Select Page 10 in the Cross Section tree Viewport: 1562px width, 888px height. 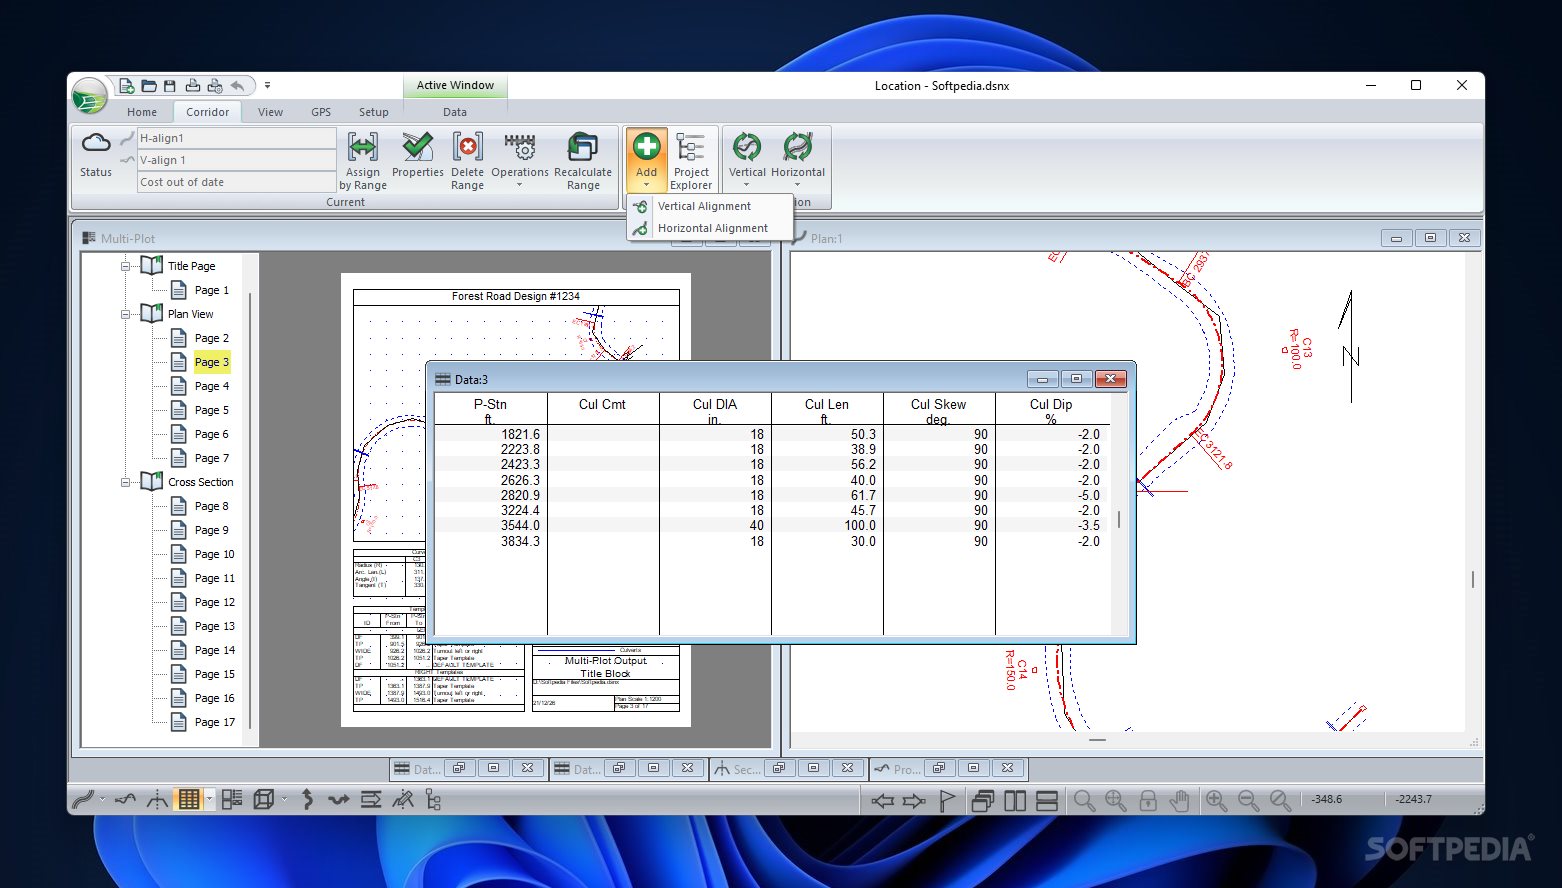[x=215, y=554]
